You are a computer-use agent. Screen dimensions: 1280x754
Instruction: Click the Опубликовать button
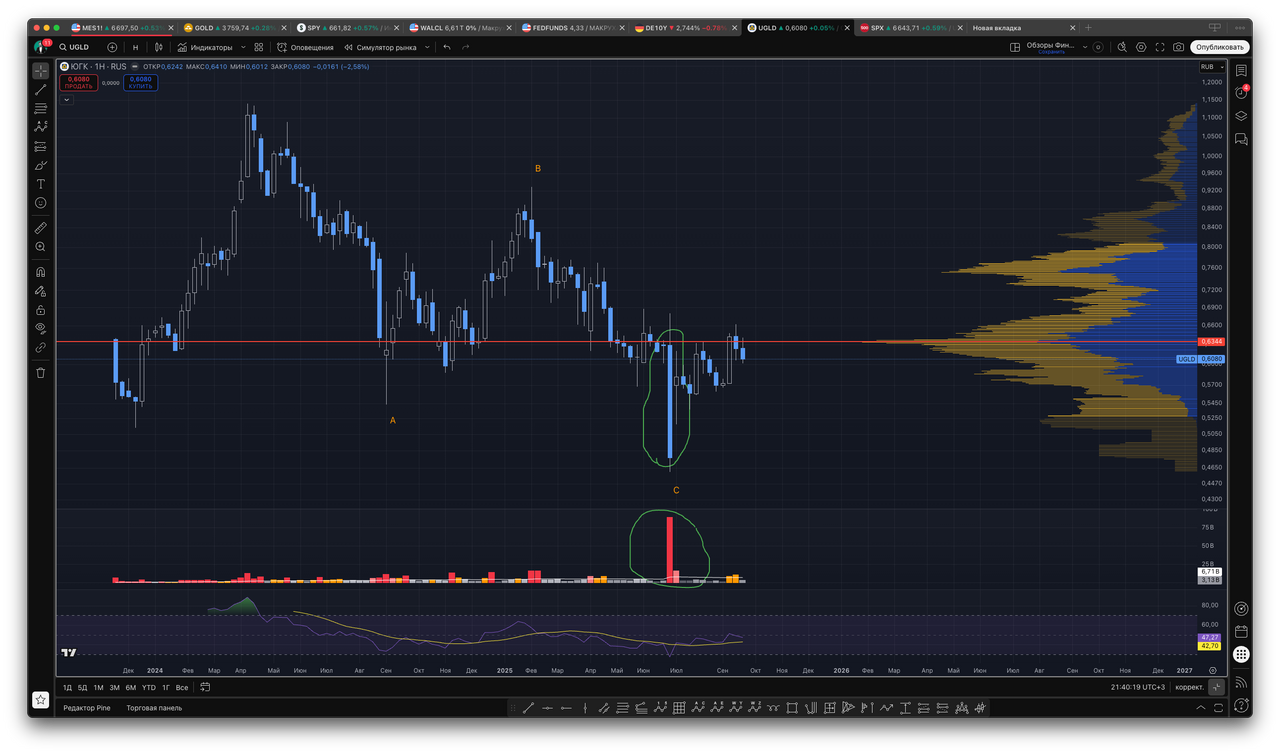1219,47
